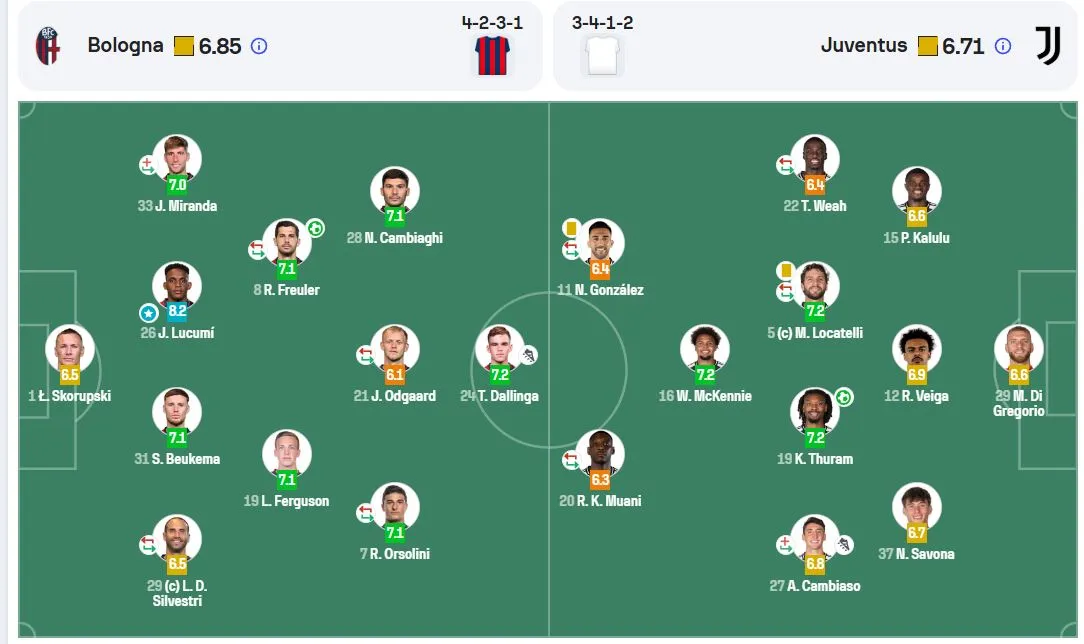Open M. Di Gregorio's player avatar
The image size is (1084, 644).
(1018, 348)
